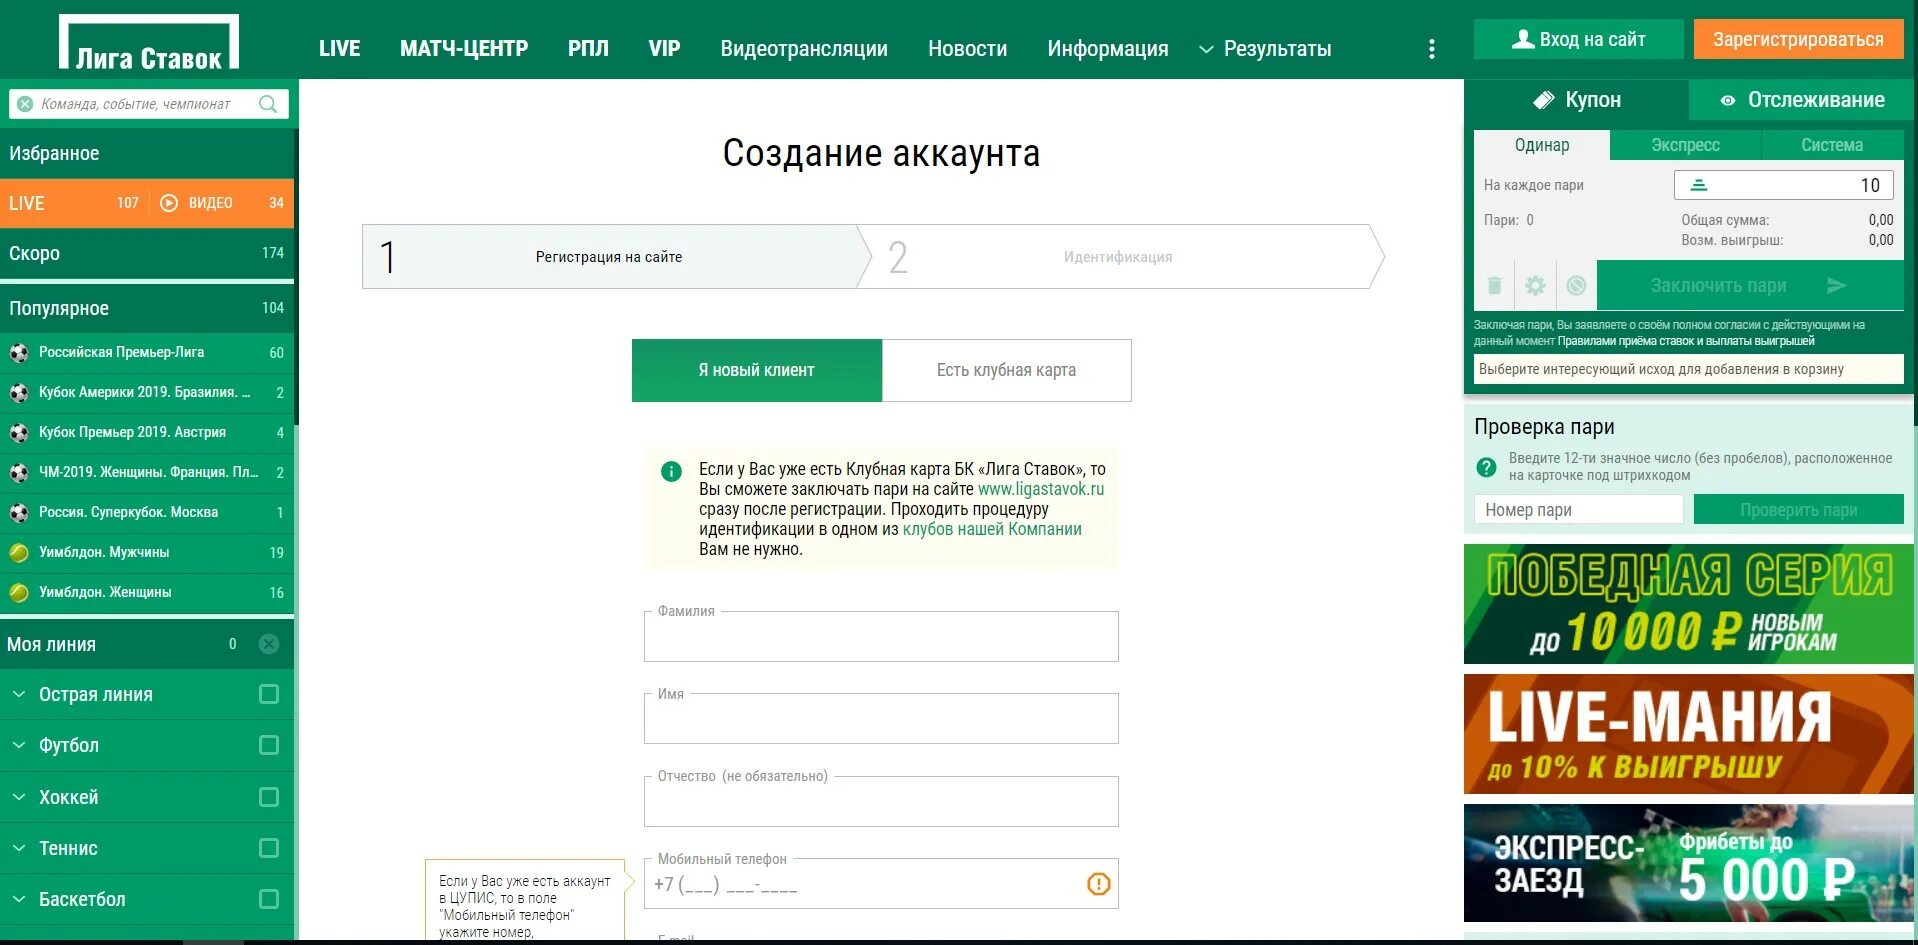Click the search magnifier icon
Screen dimensions: 1918x945
pyautogui.click(x=268, y=104)
